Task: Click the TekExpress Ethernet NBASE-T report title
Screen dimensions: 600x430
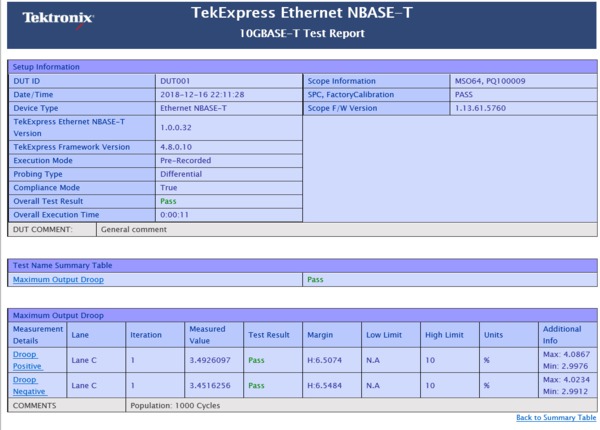Action: click(x=301, y=14)
